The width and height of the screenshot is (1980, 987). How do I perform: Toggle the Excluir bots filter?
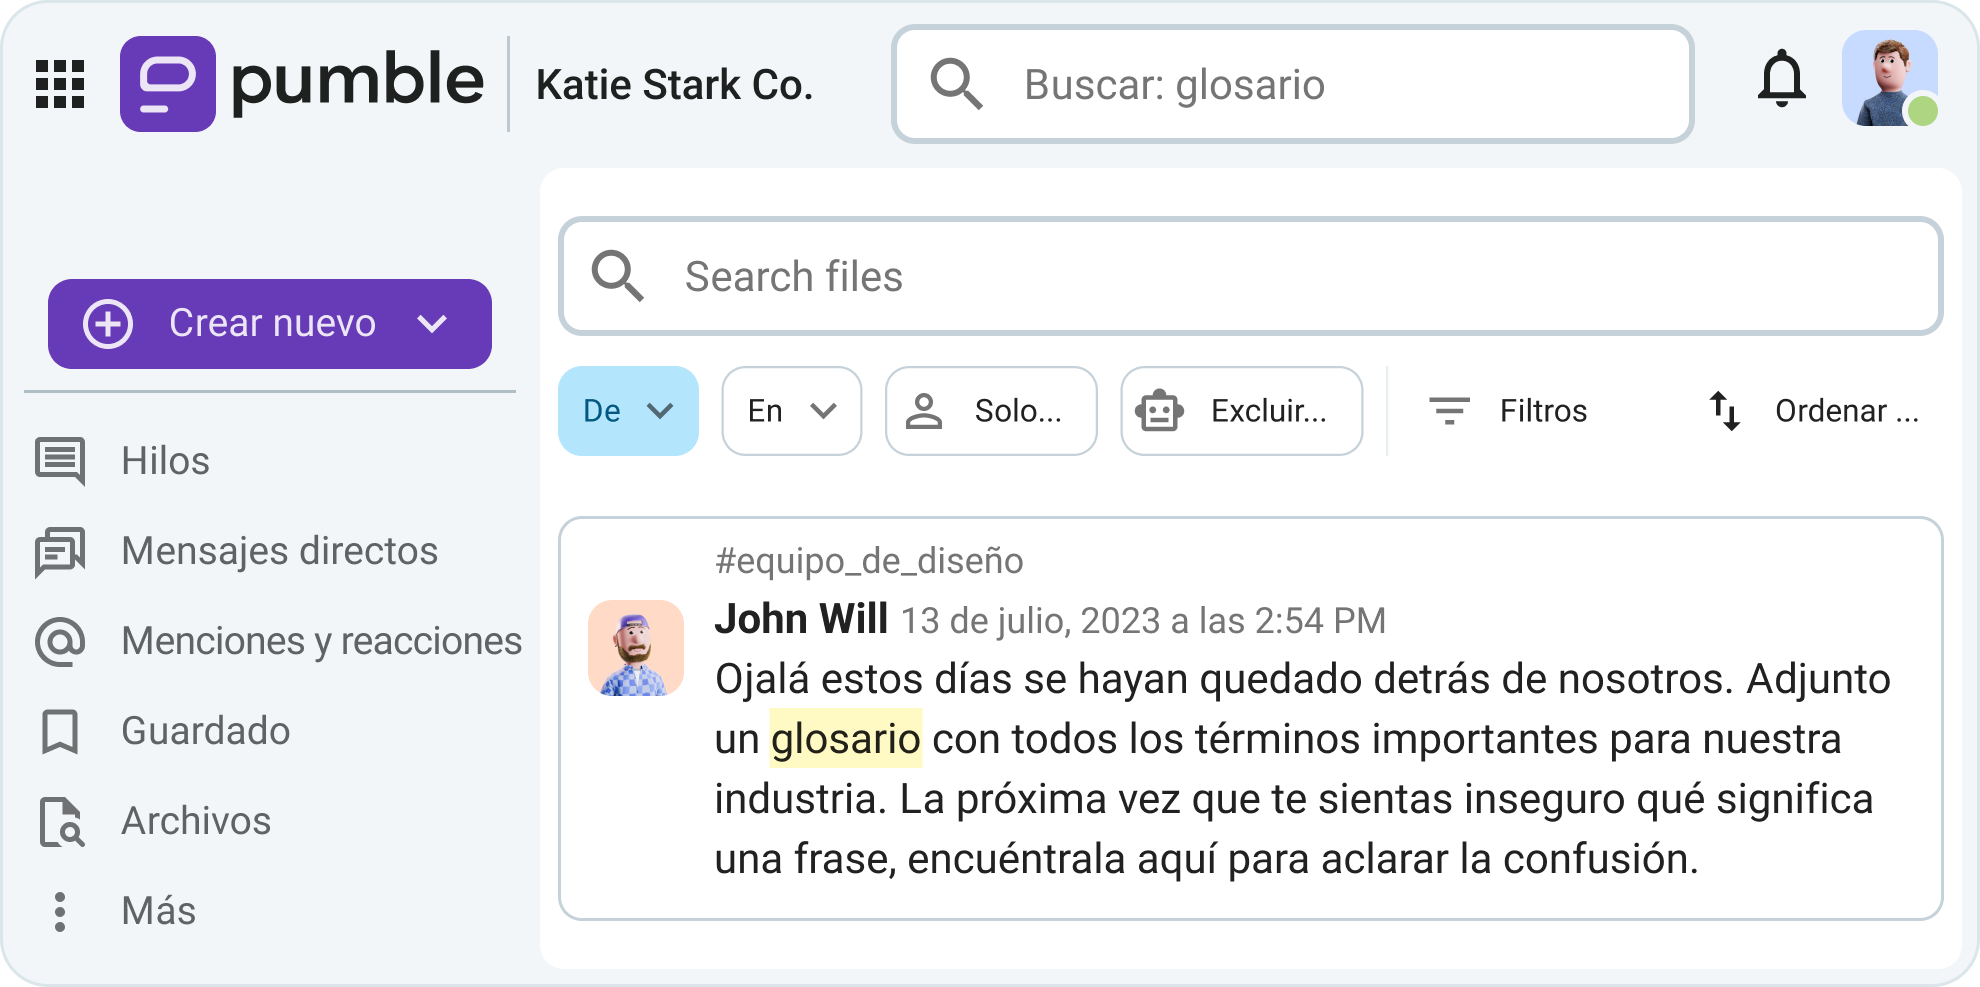tap(1240, 411)
